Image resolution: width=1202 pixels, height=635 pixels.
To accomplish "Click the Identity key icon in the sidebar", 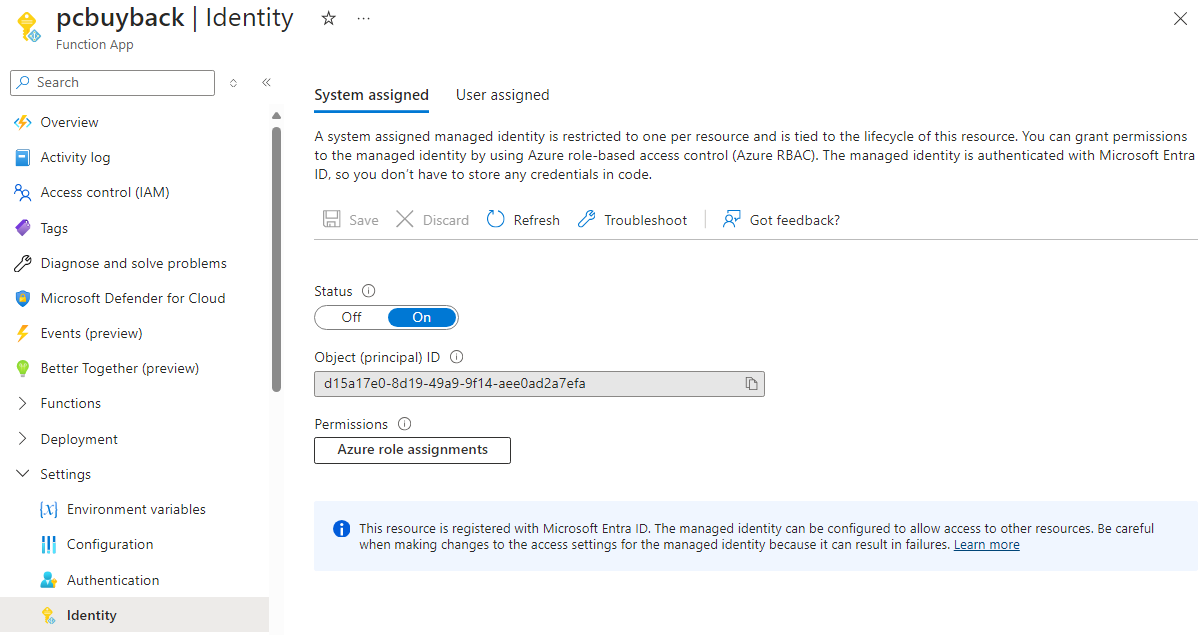I will [48, 615].
